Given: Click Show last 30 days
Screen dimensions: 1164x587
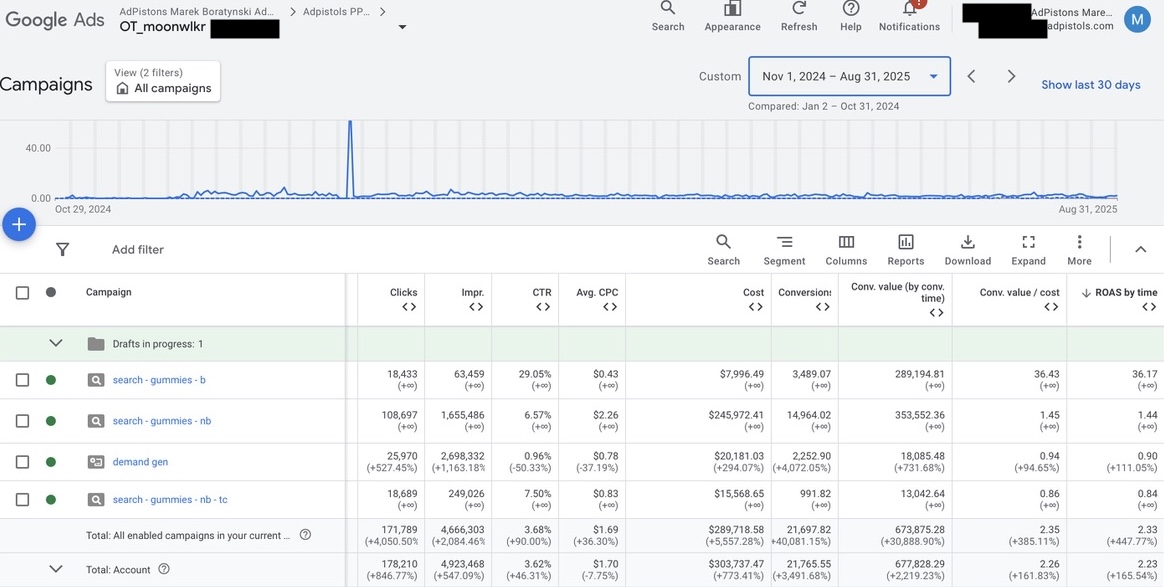Looking at the screenshot, I should [1091, 85].
